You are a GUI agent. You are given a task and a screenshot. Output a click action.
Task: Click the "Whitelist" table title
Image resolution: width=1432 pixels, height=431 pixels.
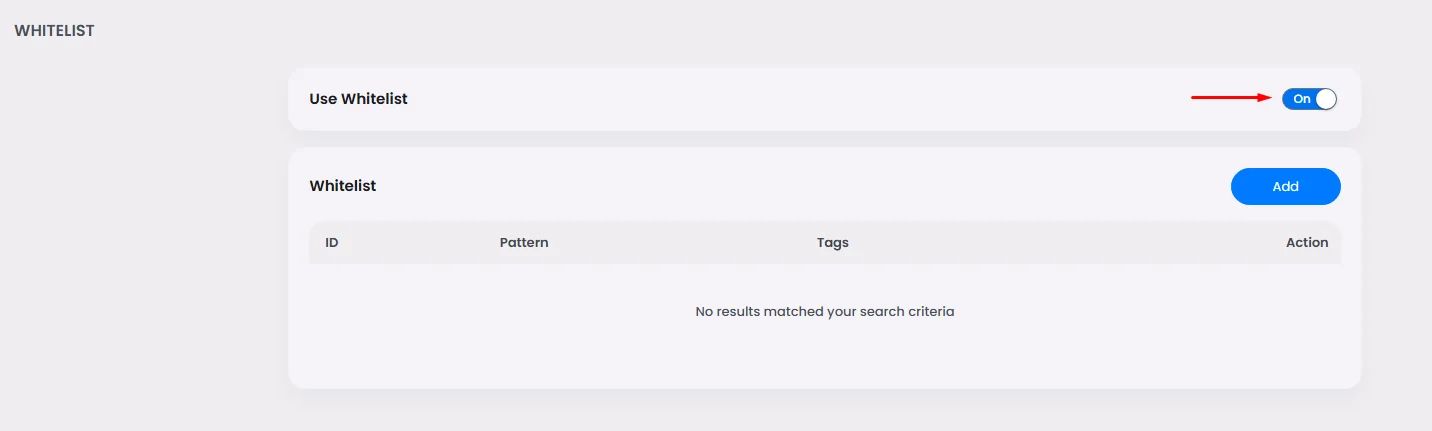(x=343, y=186)
